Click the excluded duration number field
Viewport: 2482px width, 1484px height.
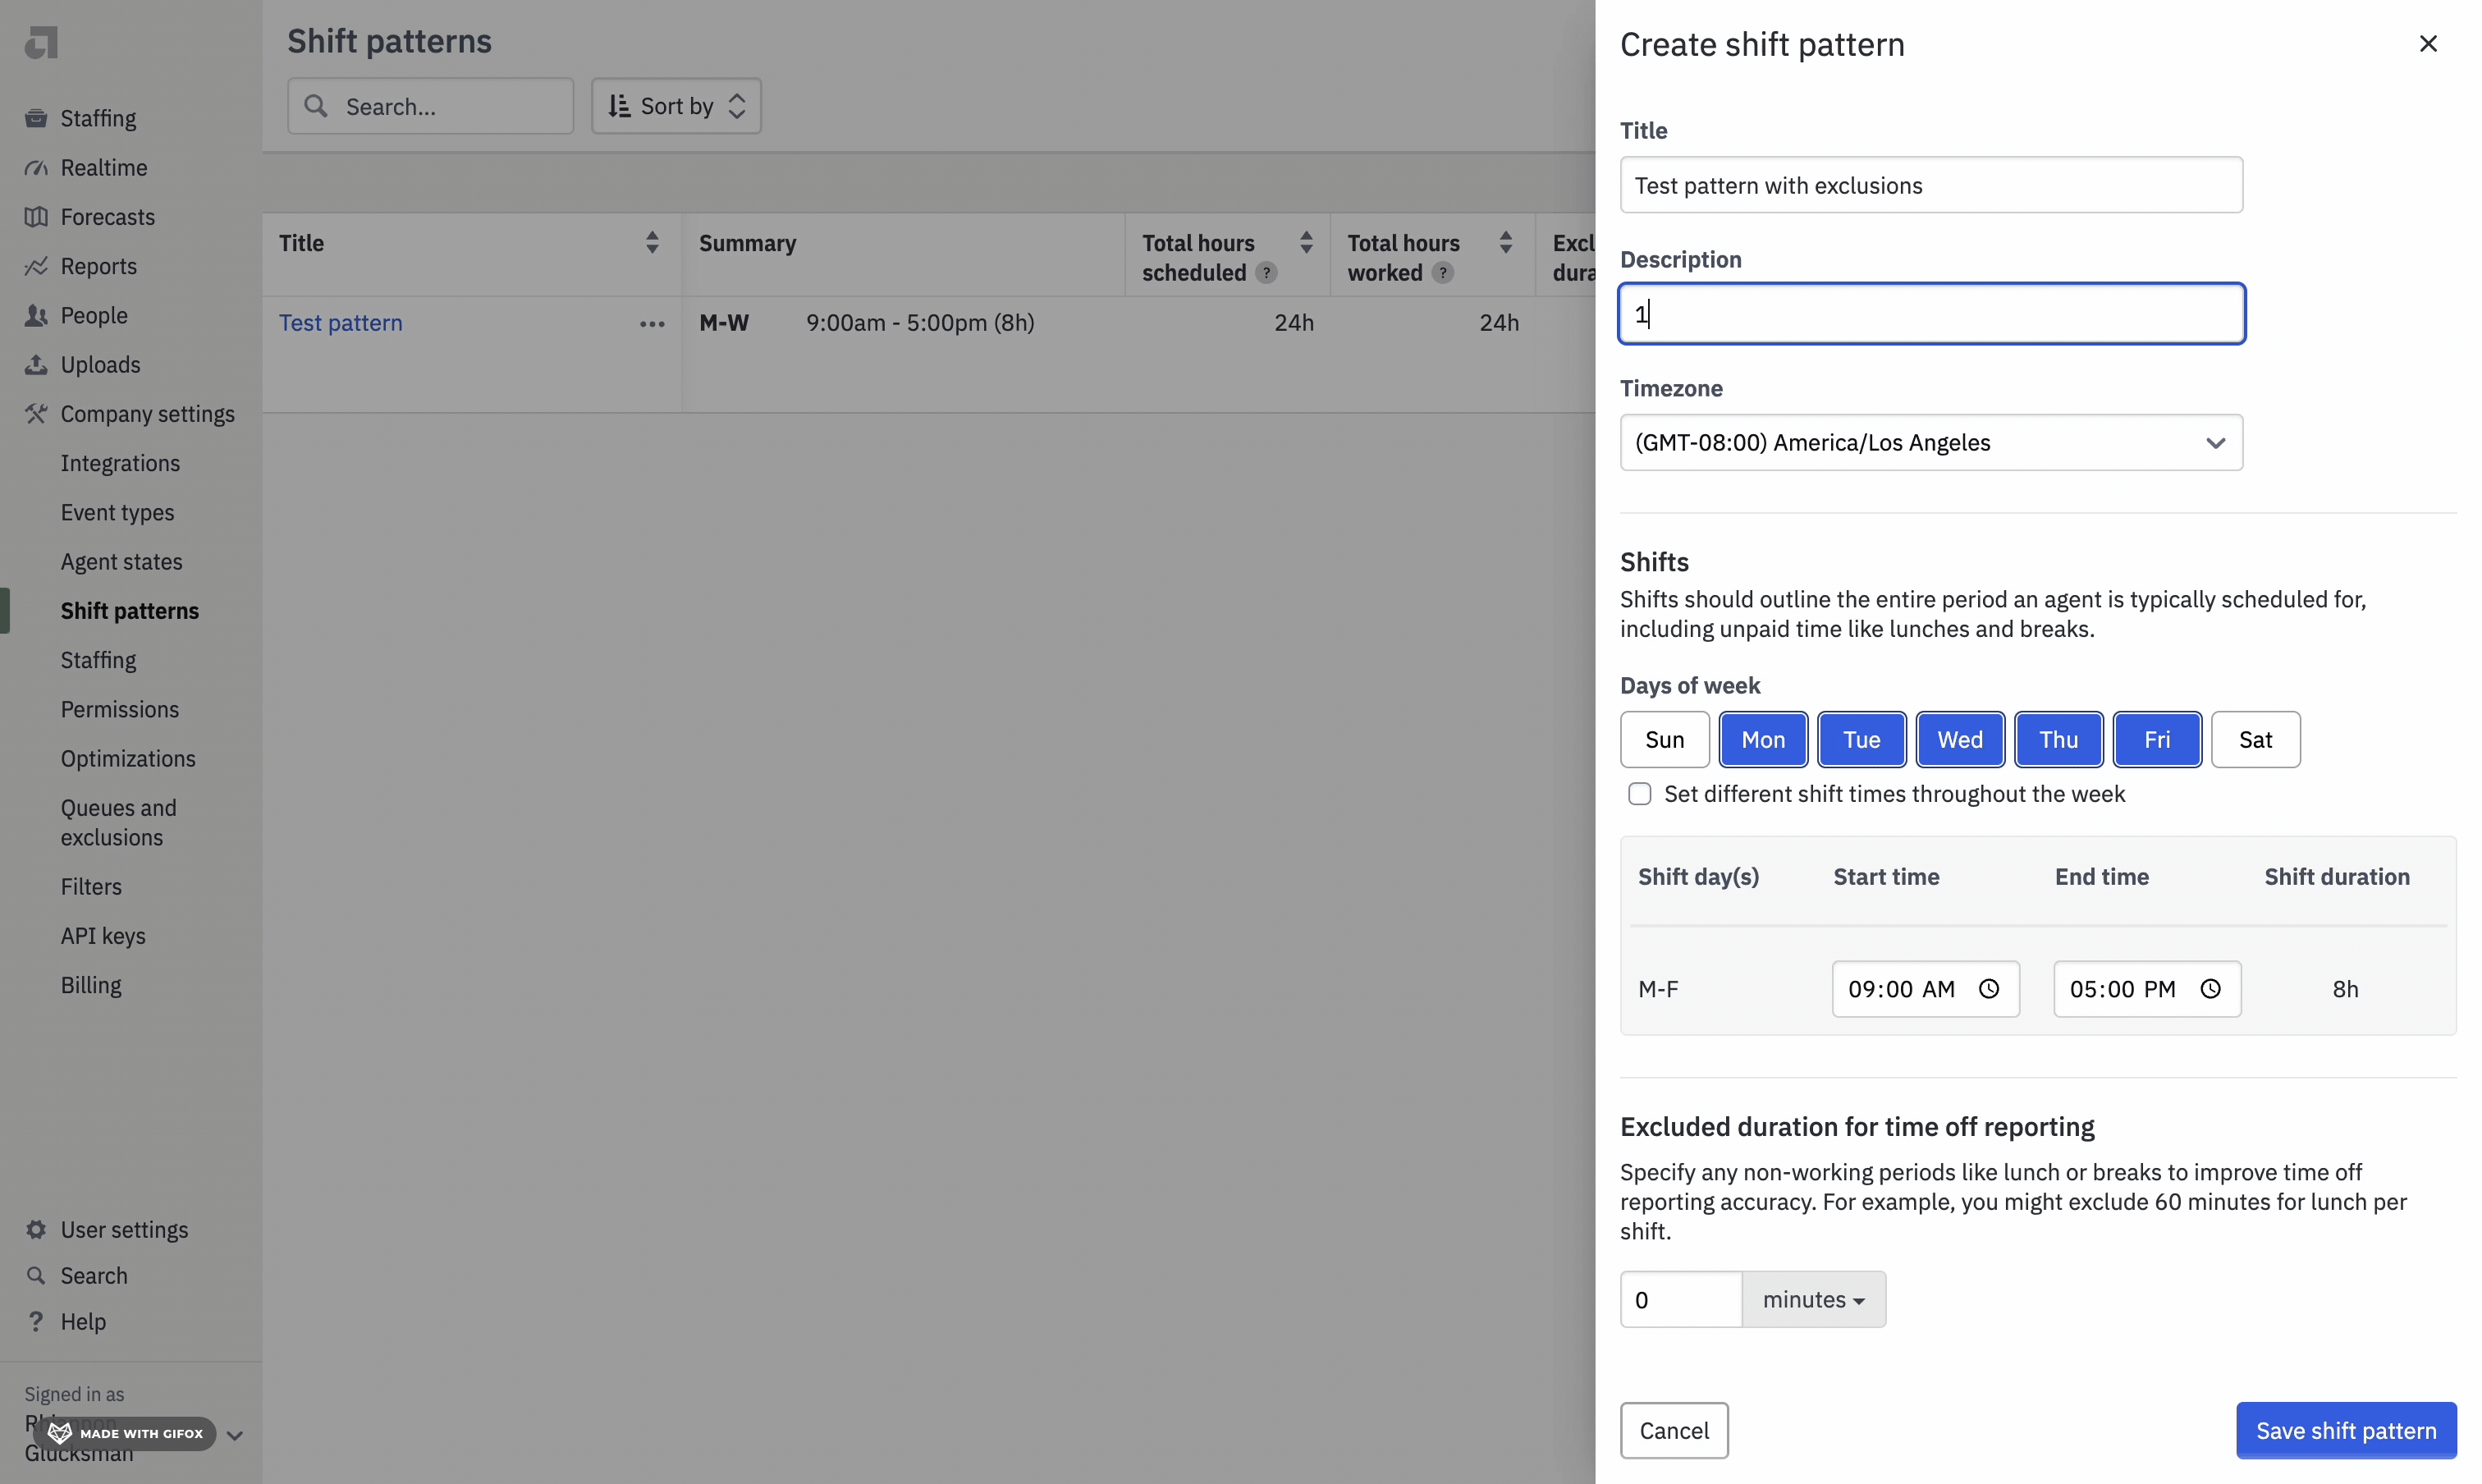1680,1299
